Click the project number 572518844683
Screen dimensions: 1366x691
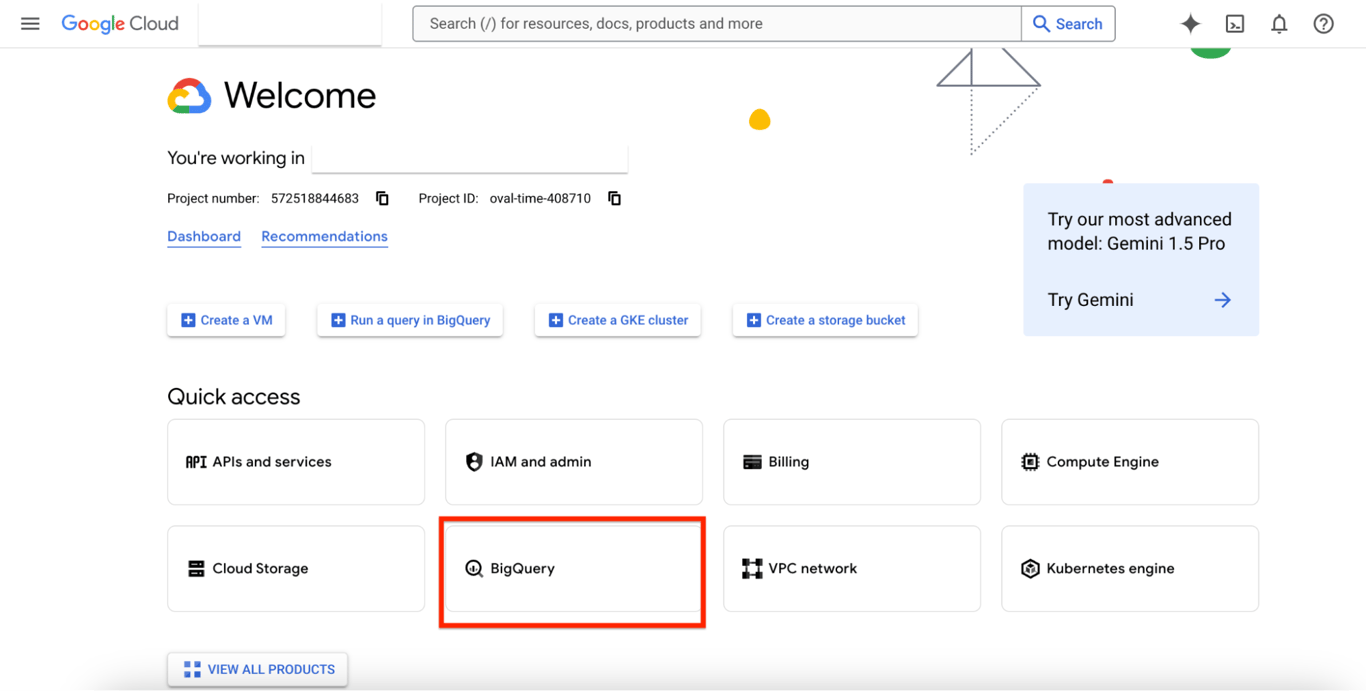pos(315,198)
